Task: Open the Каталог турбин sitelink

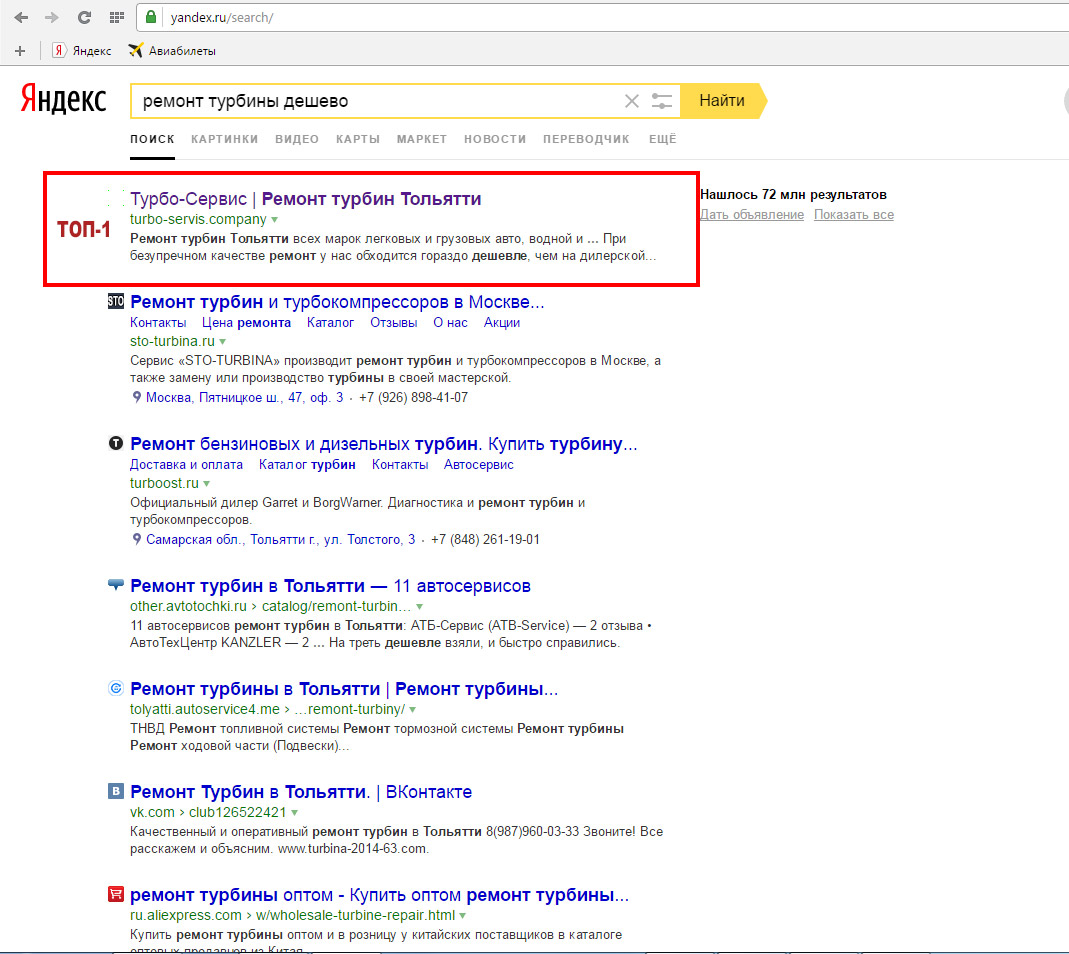Action: (x=307, y=464)
